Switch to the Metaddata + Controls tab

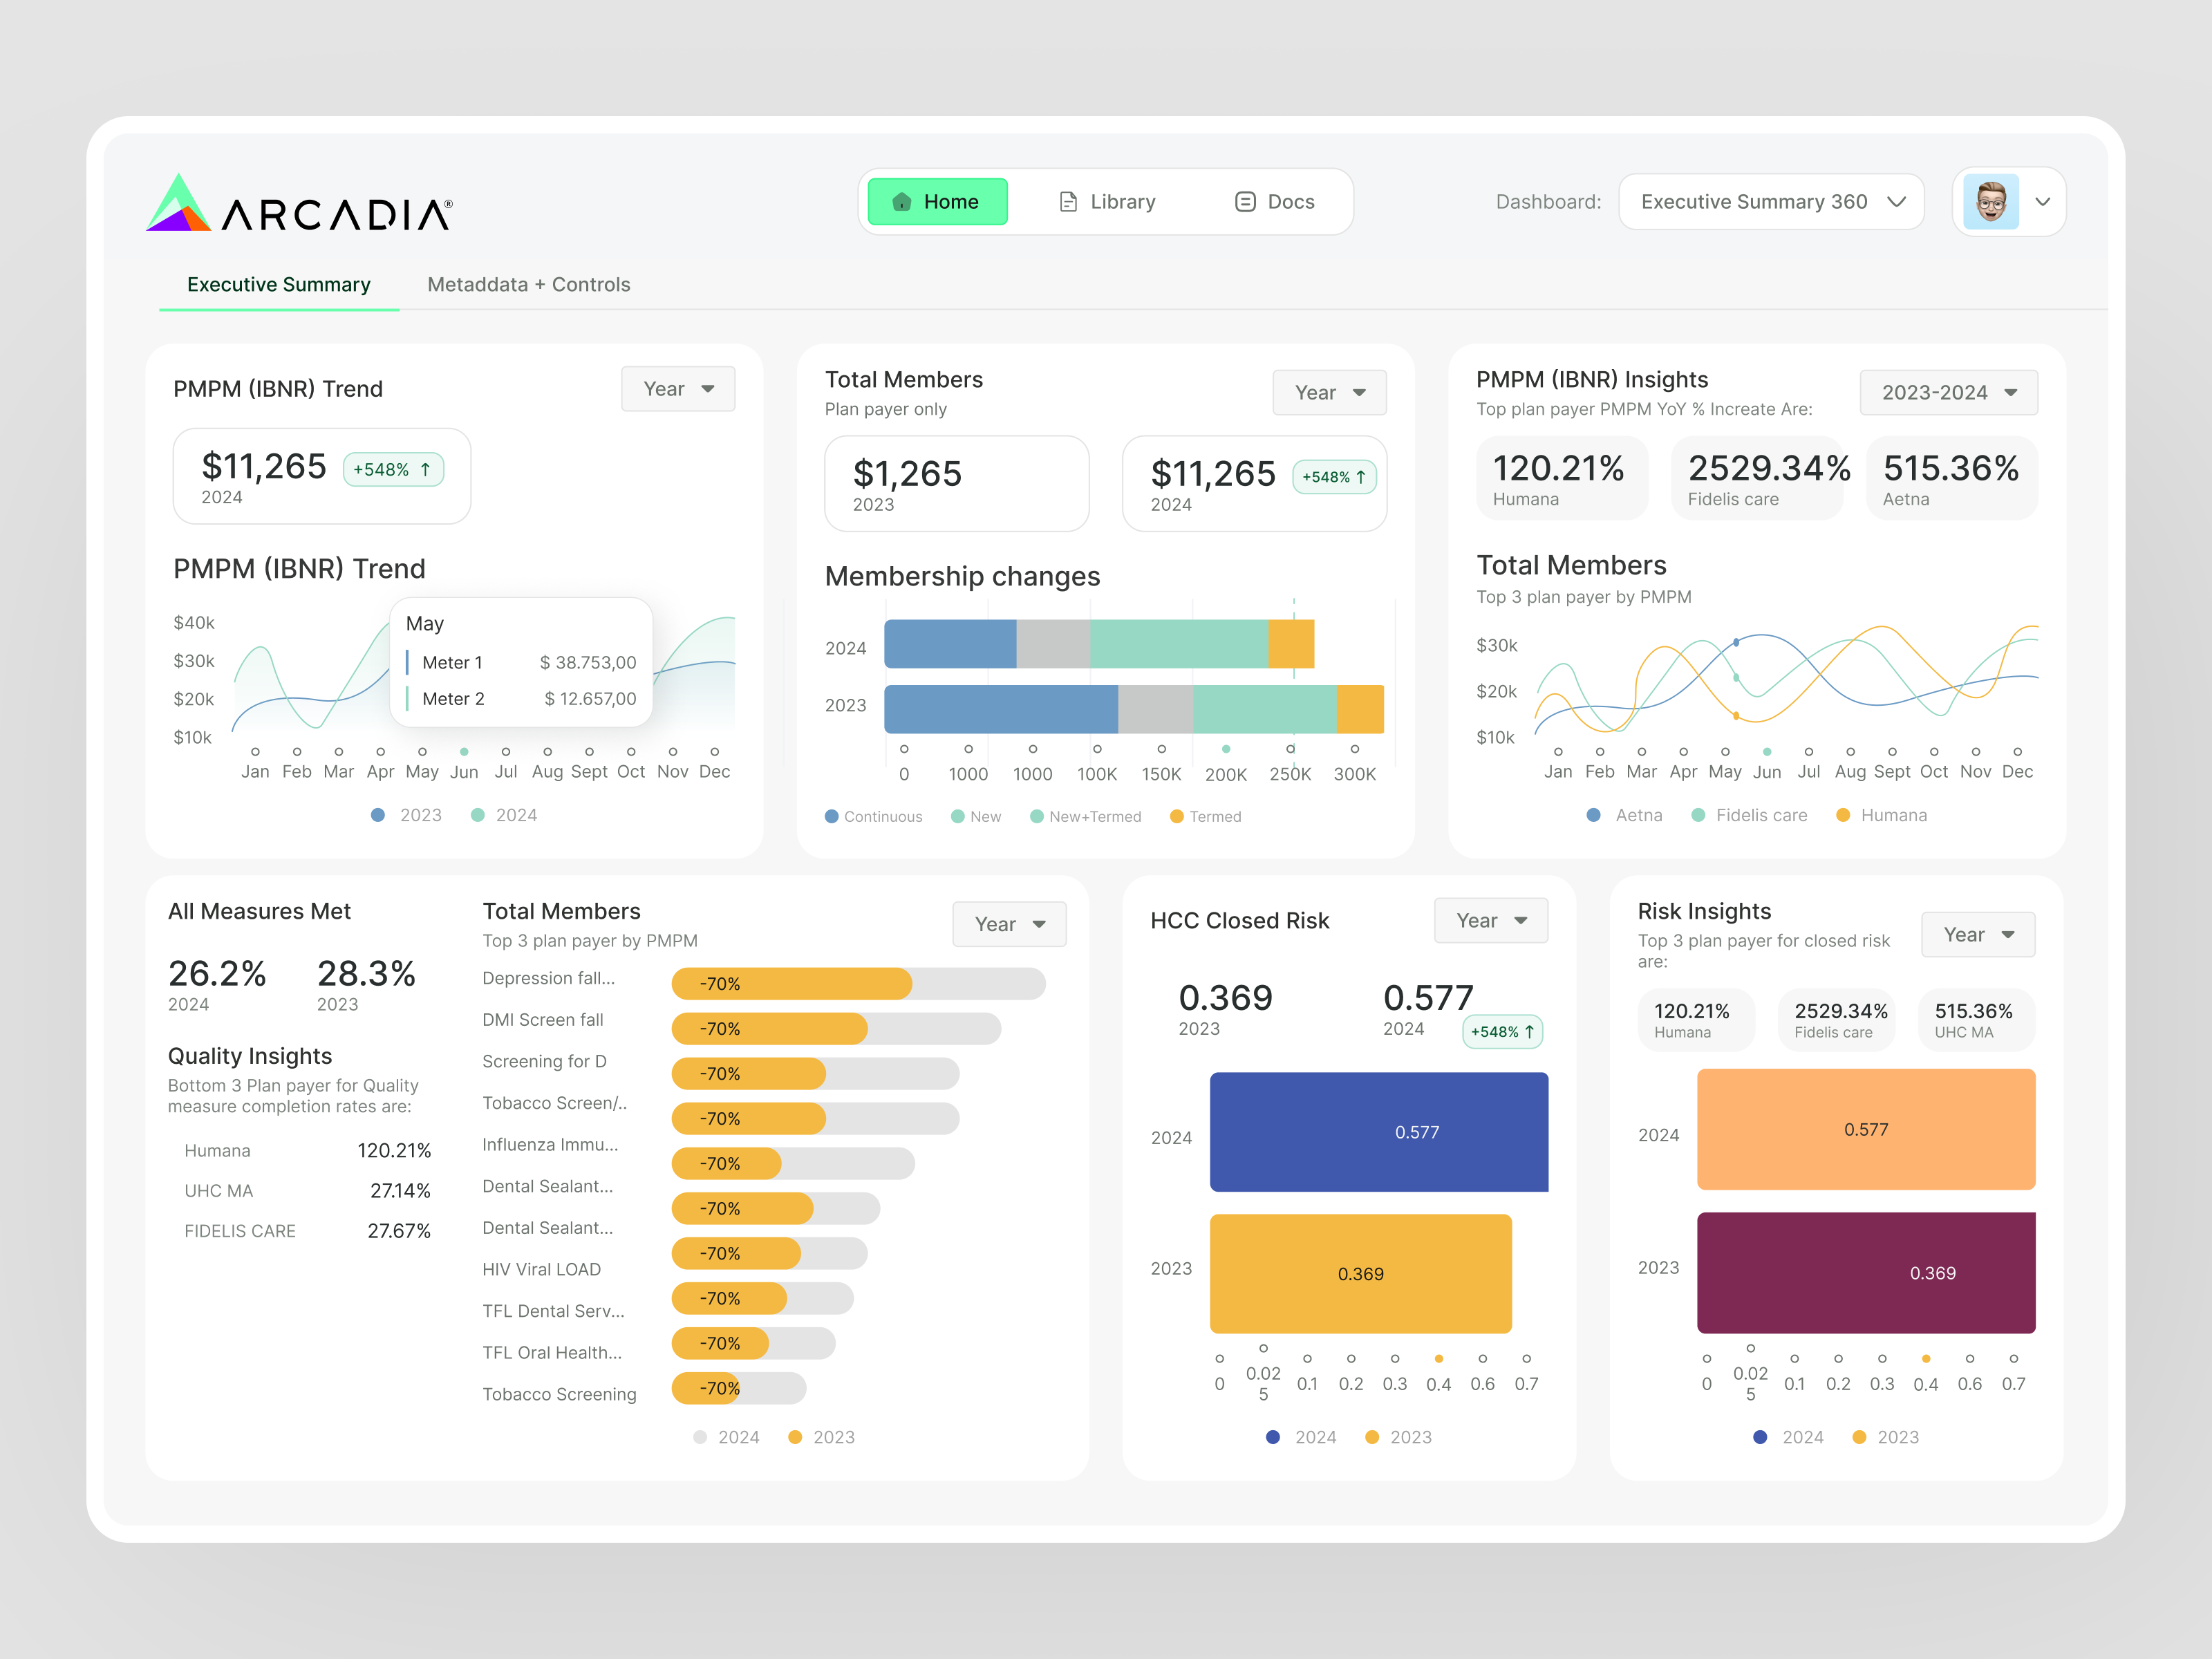[x=528, y=285]
